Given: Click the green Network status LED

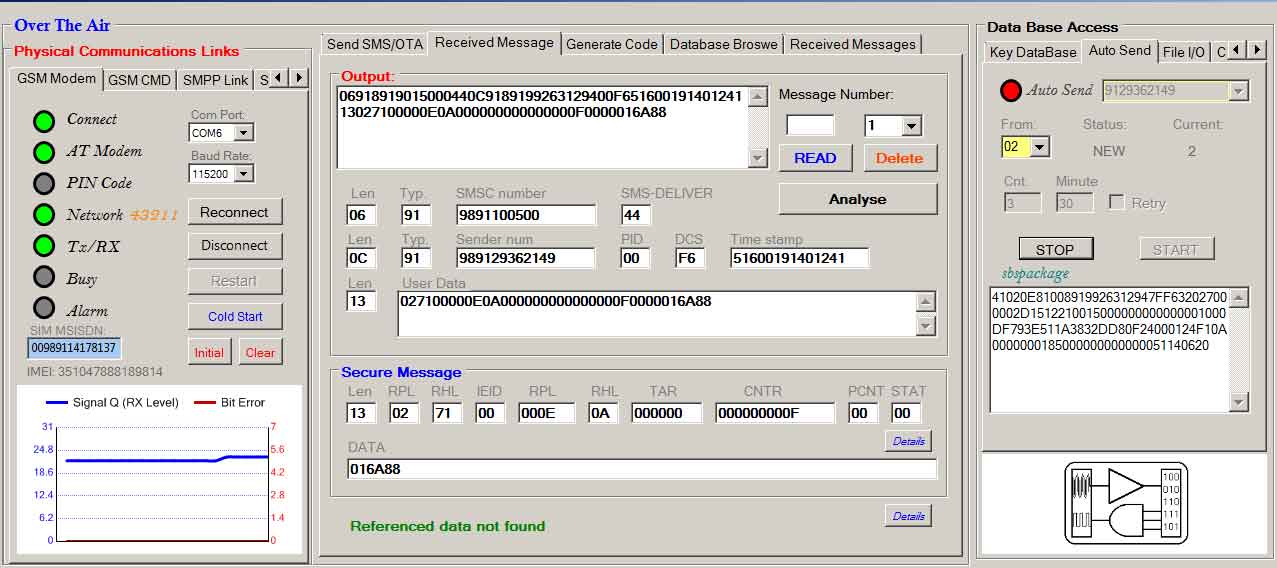Looking at the screenshot, I should pos(44,215).
